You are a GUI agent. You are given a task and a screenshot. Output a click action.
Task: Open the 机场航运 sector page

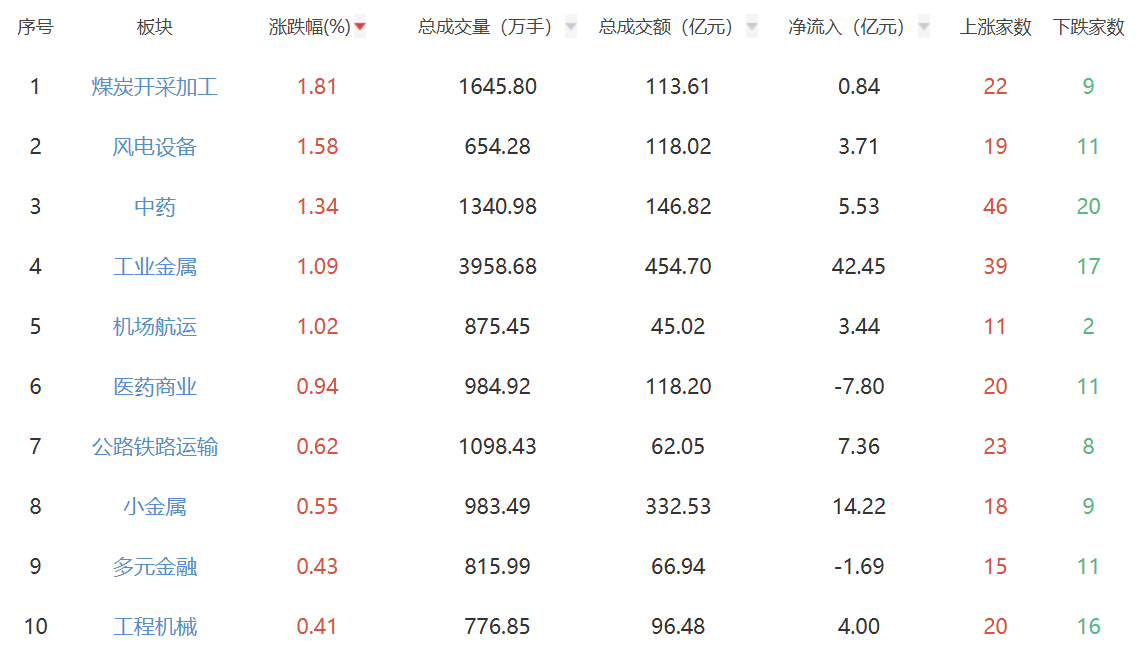[154, 327]
